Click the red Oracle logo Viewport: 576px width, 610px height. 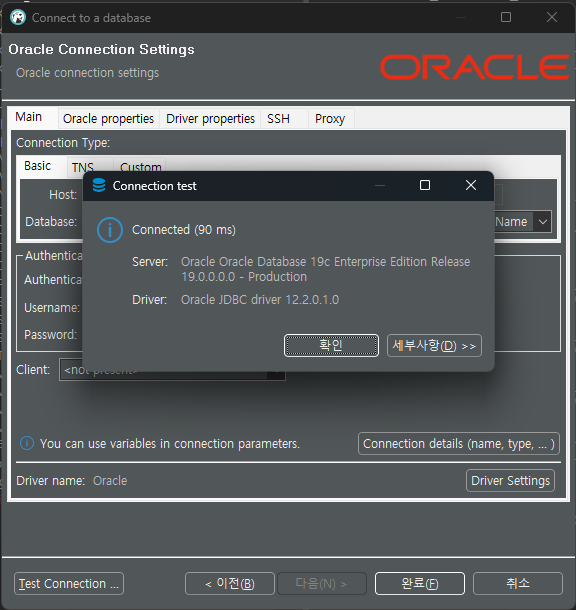click(x=474, y=67)
